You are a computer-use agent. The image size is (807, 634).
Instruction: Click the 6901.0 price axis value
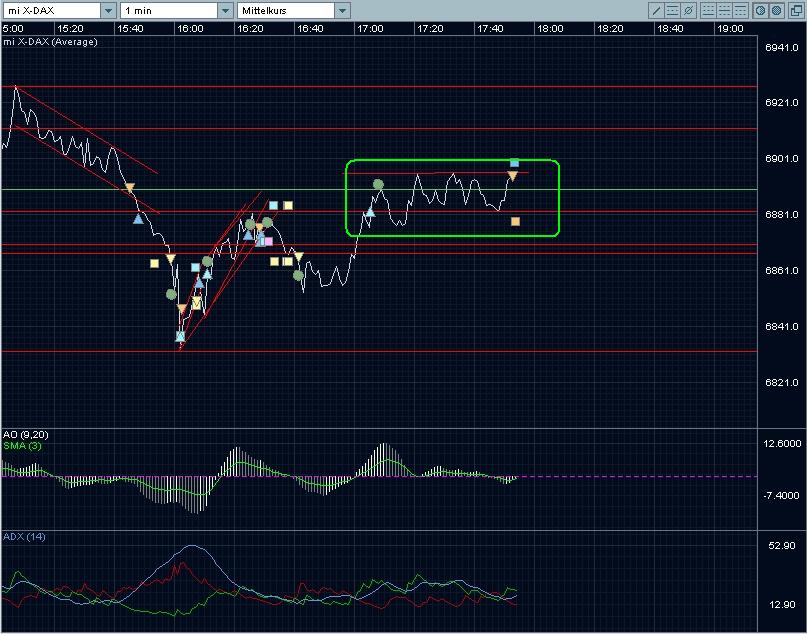coord(782,158)
